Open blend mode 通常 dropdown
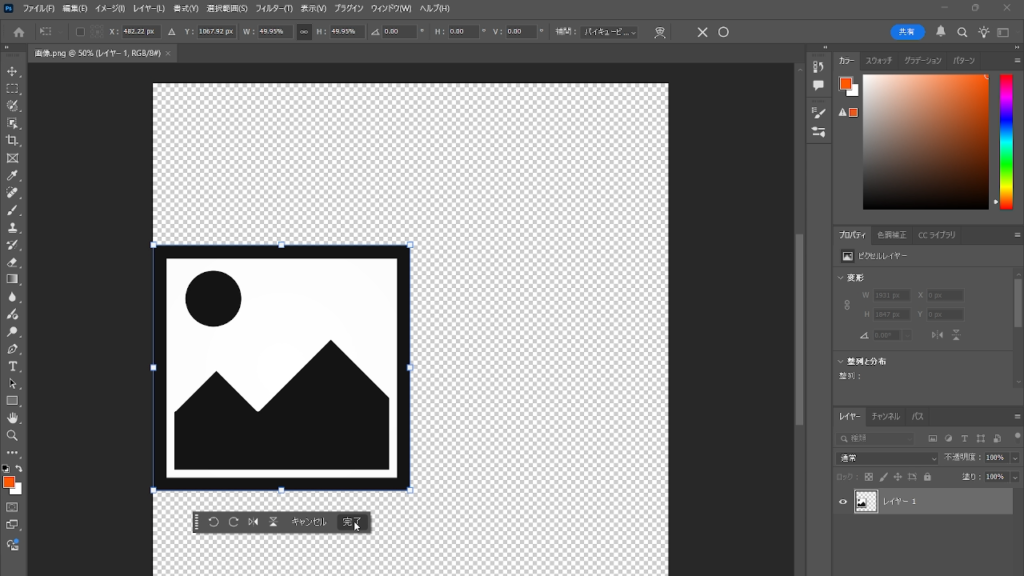The image size is (1024, 576). click(887, 458)
